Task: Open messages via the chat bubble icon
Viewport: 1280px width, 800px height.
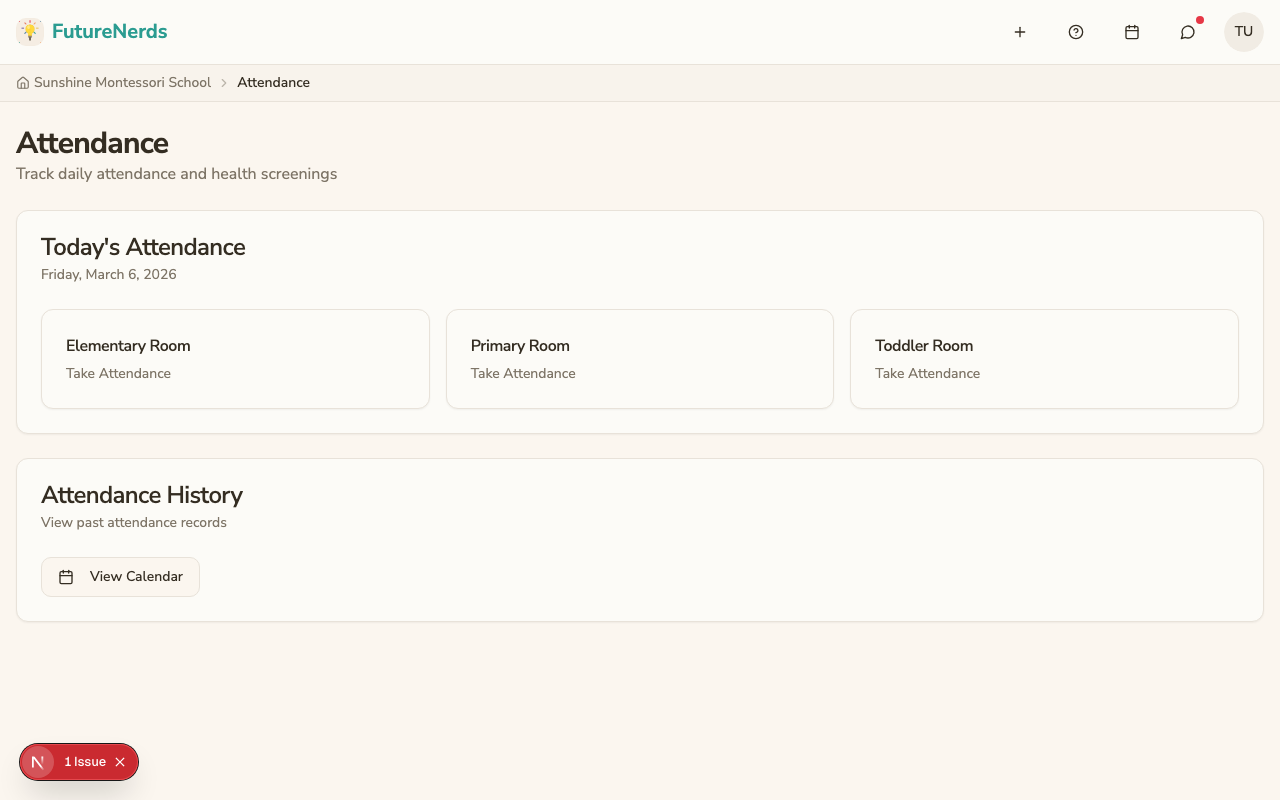Action: 1187,32
